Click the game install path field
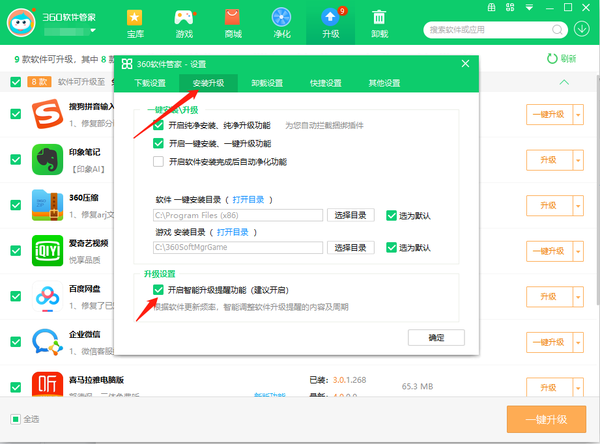The width and height of the screenshot is (600, 444). pyautogui.click(x=237, y=246)
